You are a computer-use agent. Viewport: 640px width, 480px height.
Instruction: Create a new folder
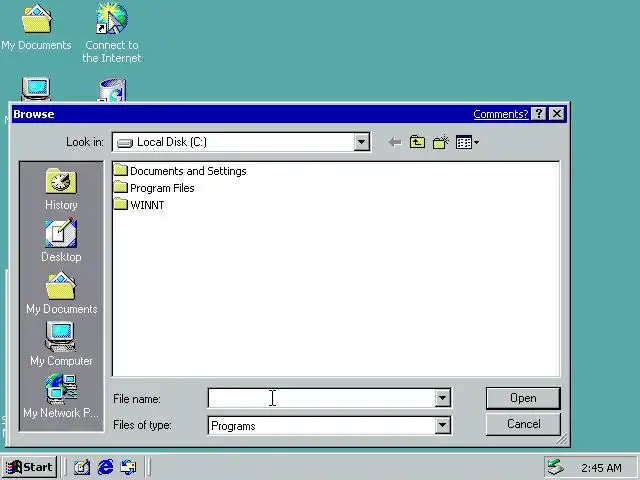(x=440, y=142)
